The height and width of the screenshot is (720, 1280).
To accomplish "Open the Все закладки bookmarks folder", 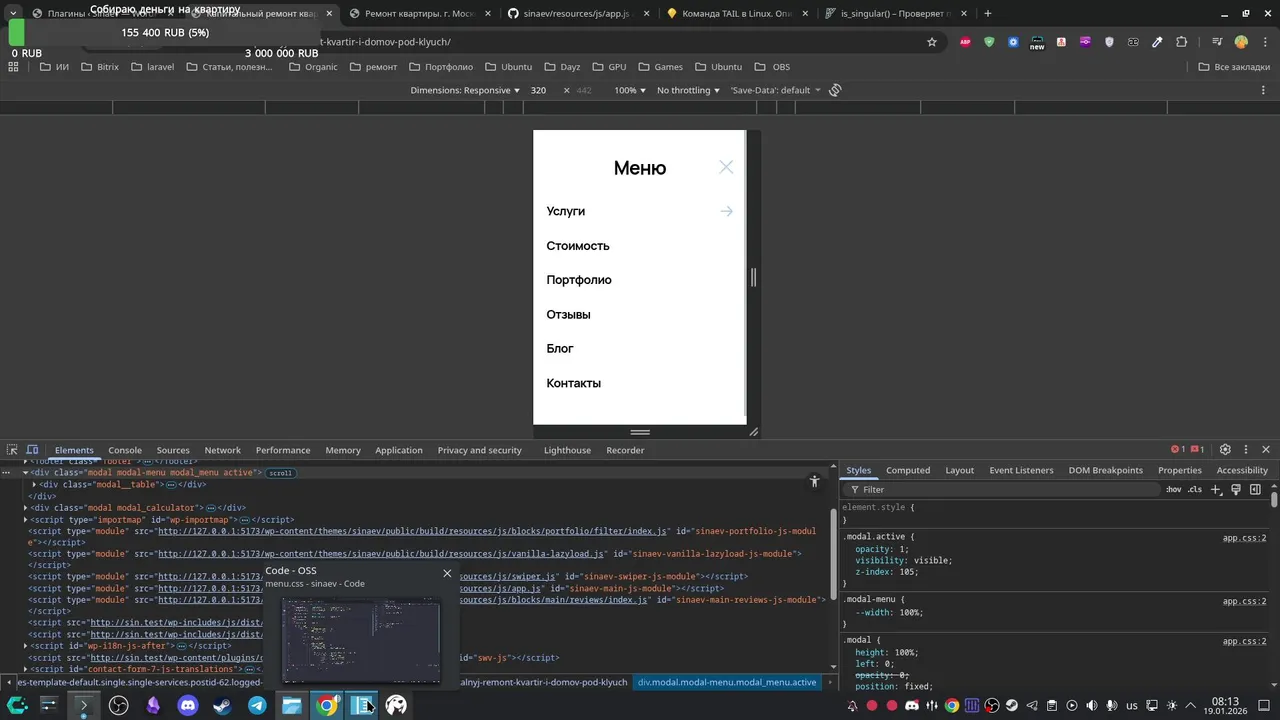I will (1234, 67).
